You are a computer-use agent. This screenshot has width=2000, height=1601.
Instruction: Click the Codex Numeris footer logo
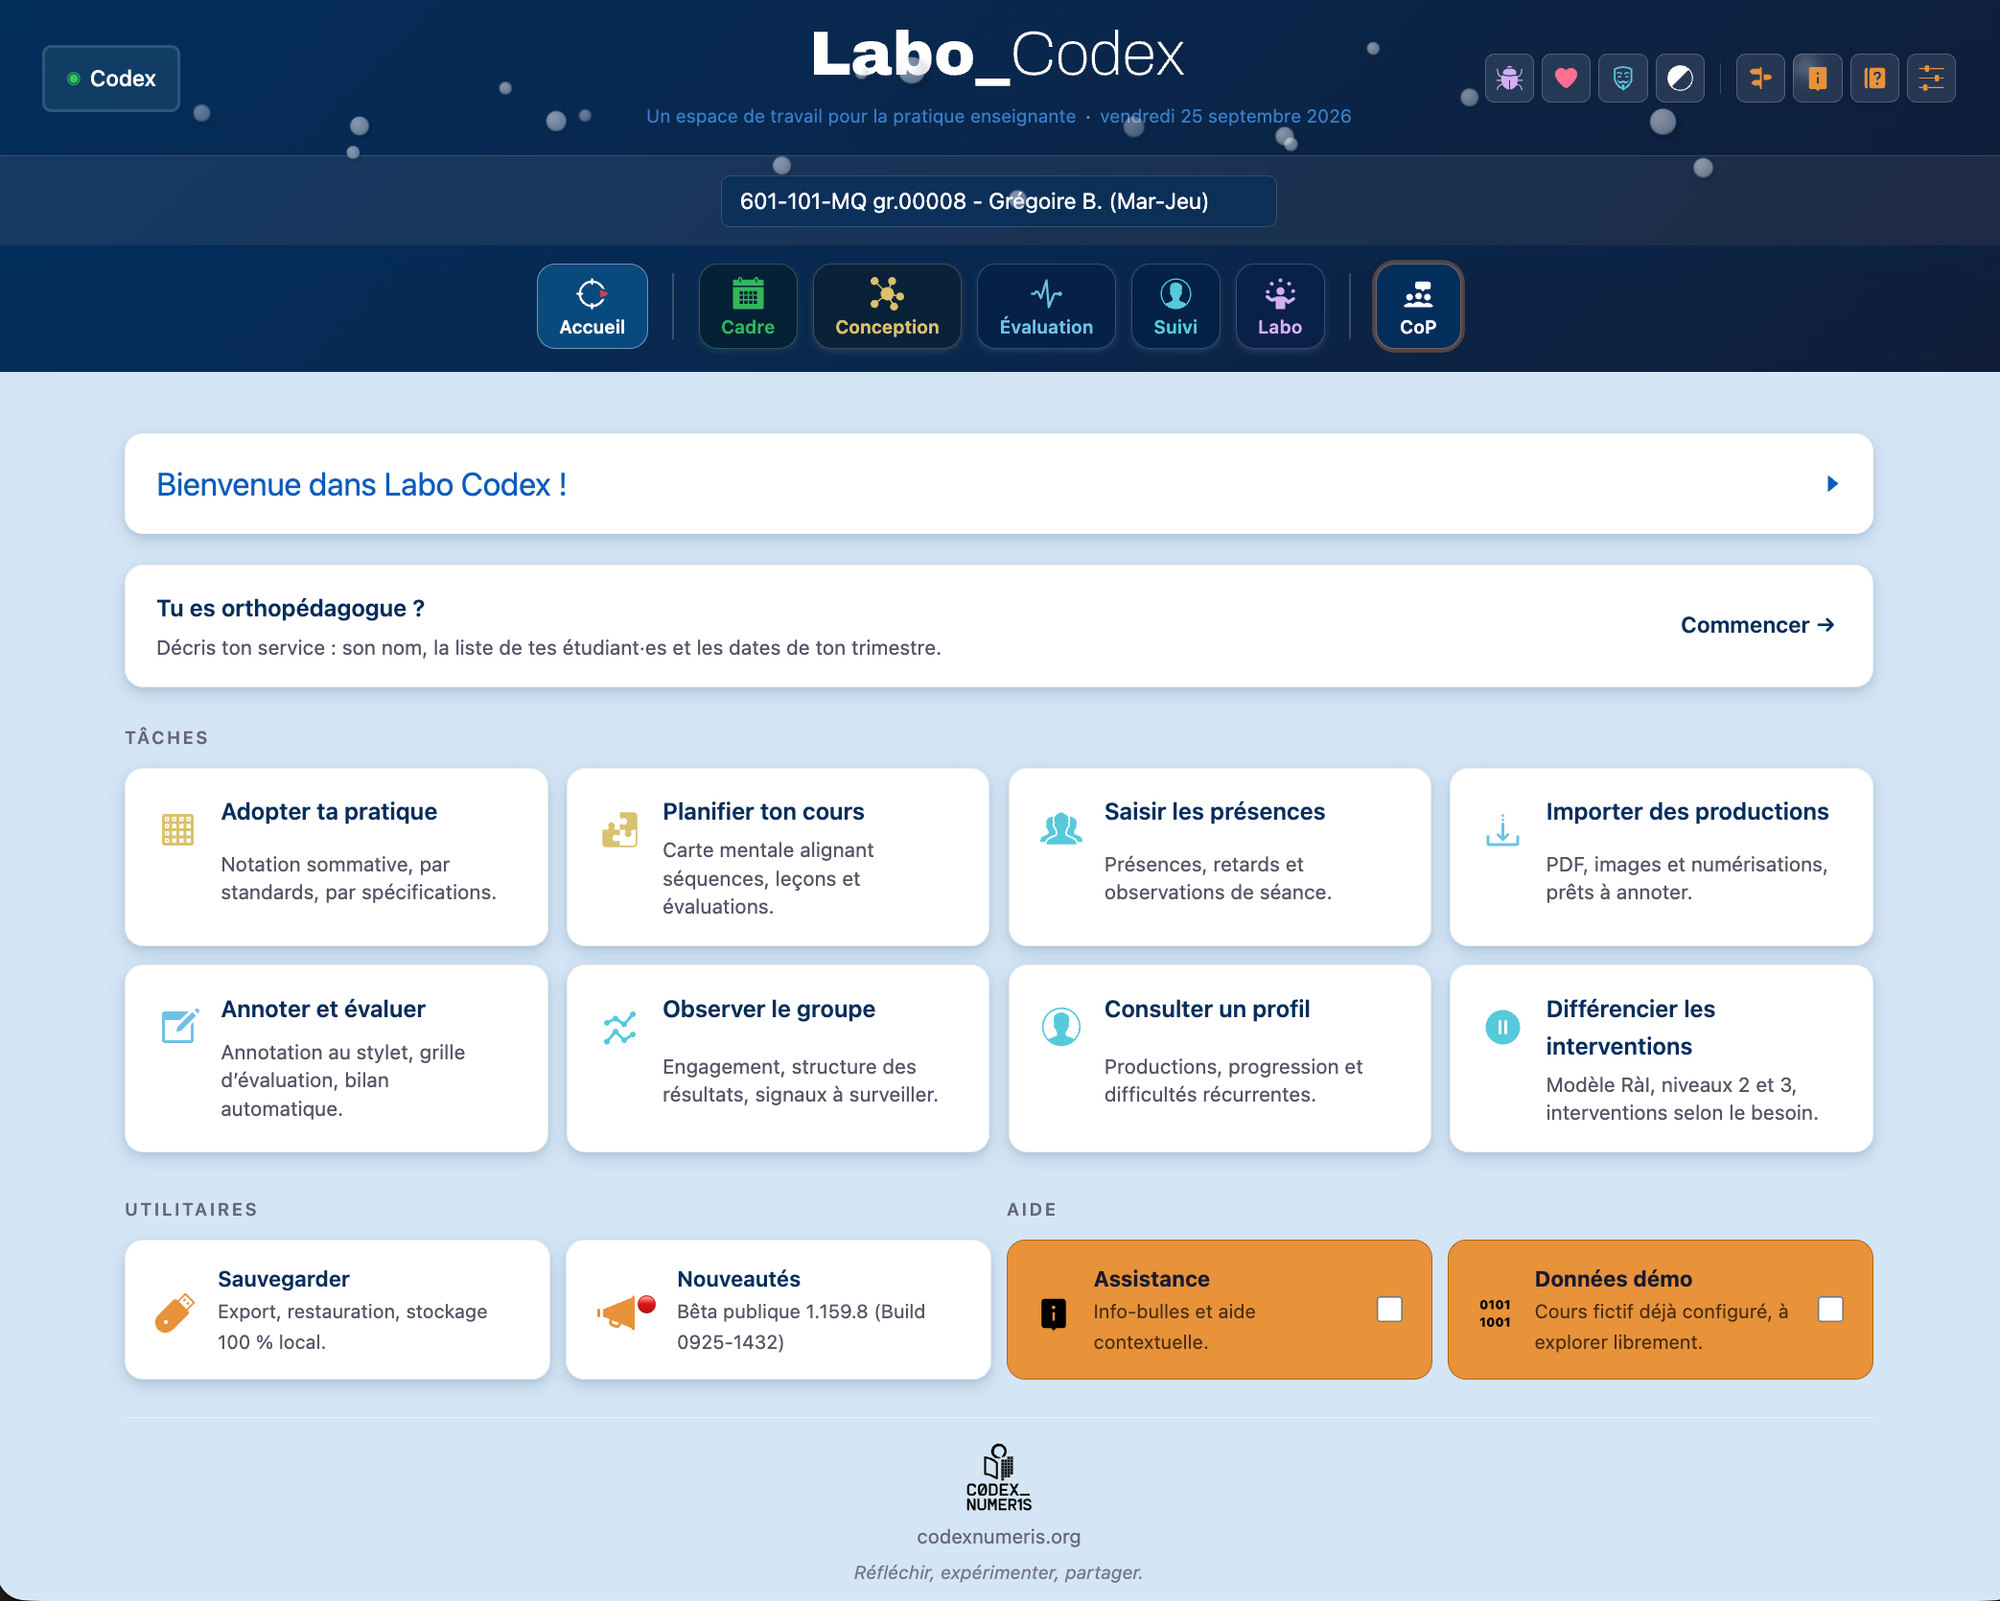[998, 1477]
